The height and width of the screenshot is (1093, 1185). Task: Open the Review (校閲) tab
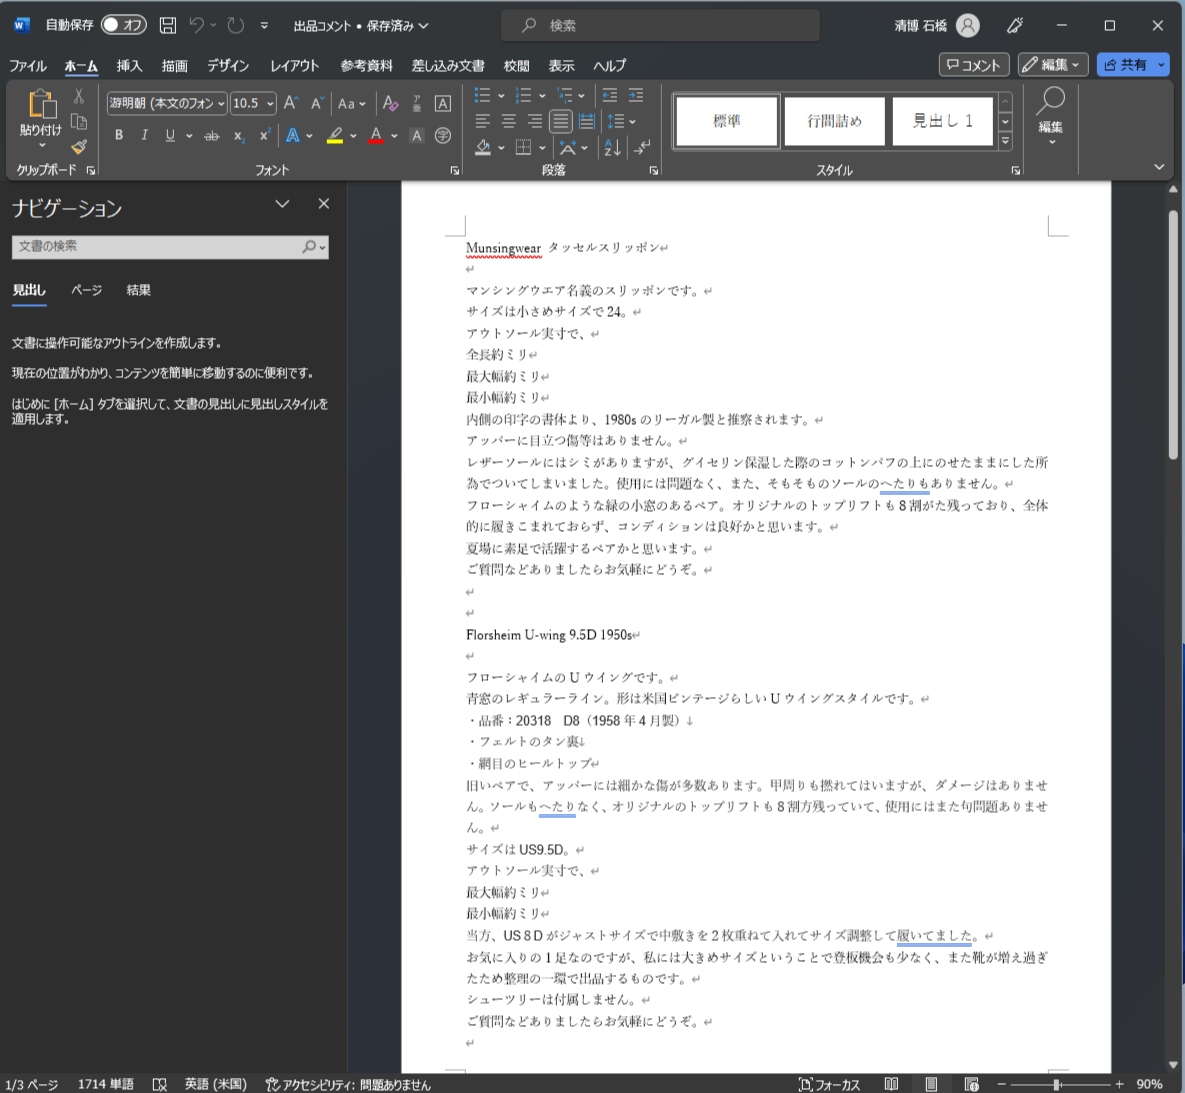click(516, 66)
